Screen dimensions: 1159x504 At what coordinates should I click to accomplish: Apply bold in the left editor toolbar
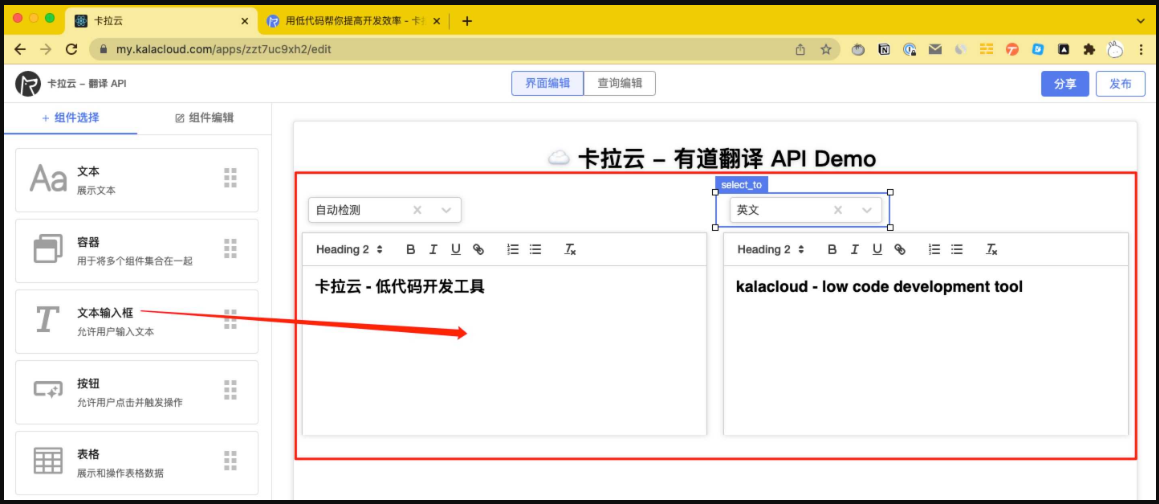pos(410,250)
